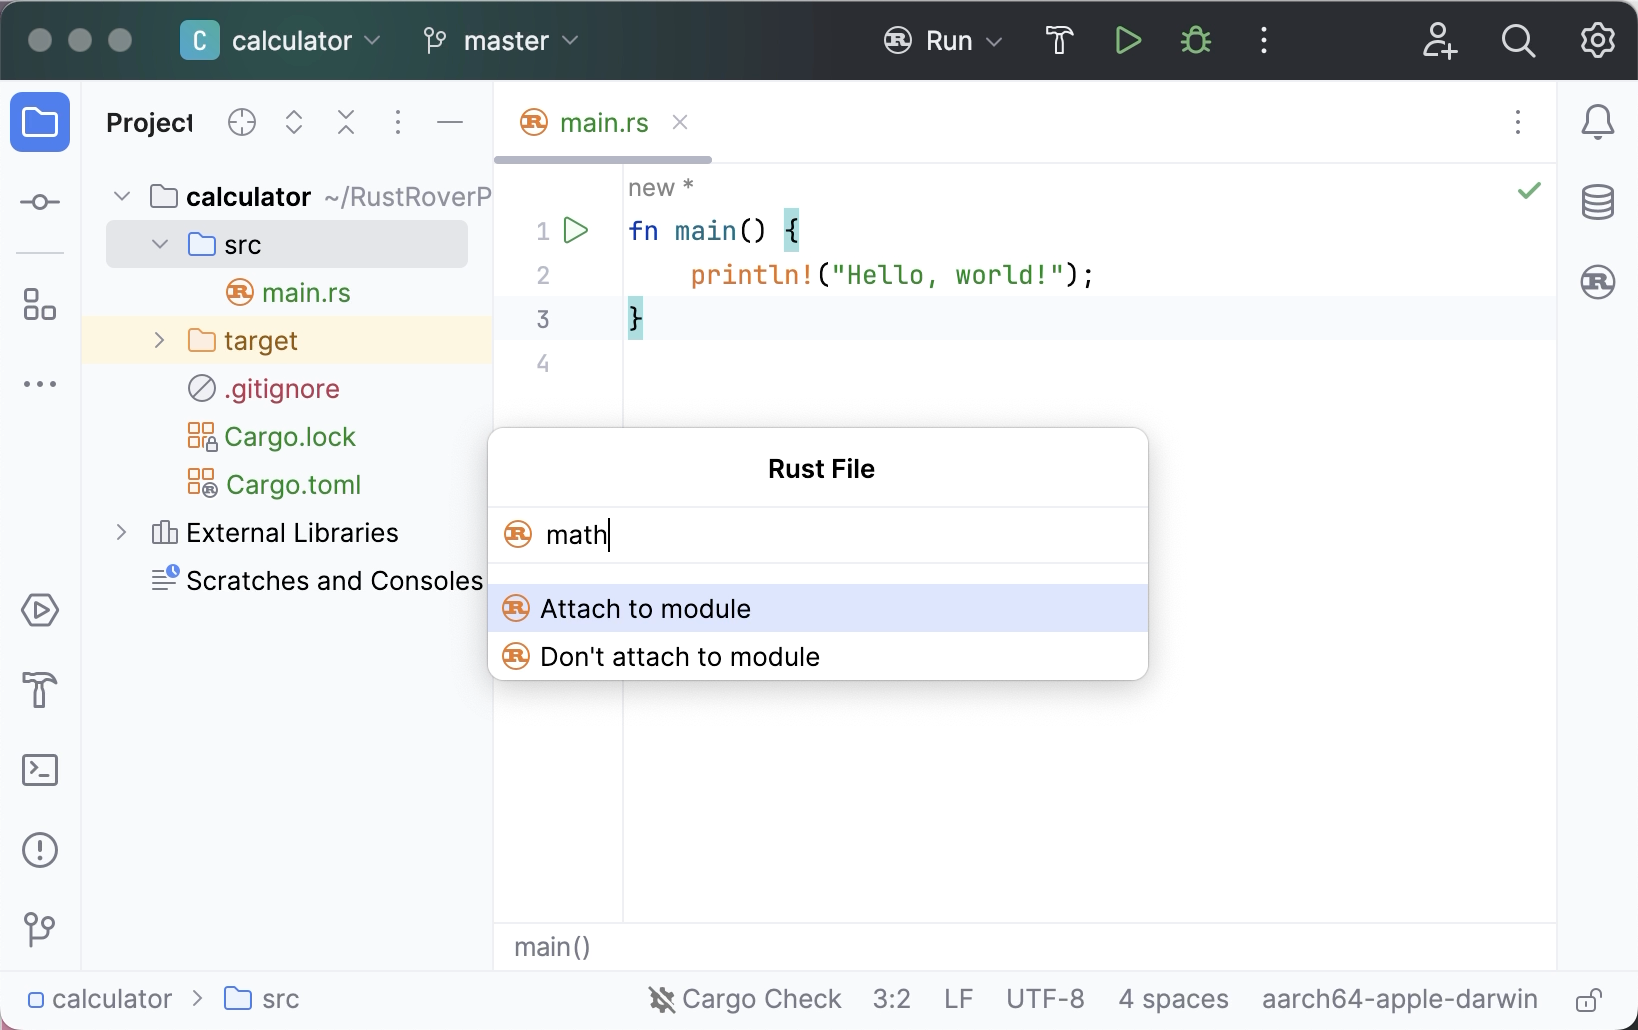1638x1030 pixels.
Task: Build the project with the hammer icon
Action: coord(1059,40)
